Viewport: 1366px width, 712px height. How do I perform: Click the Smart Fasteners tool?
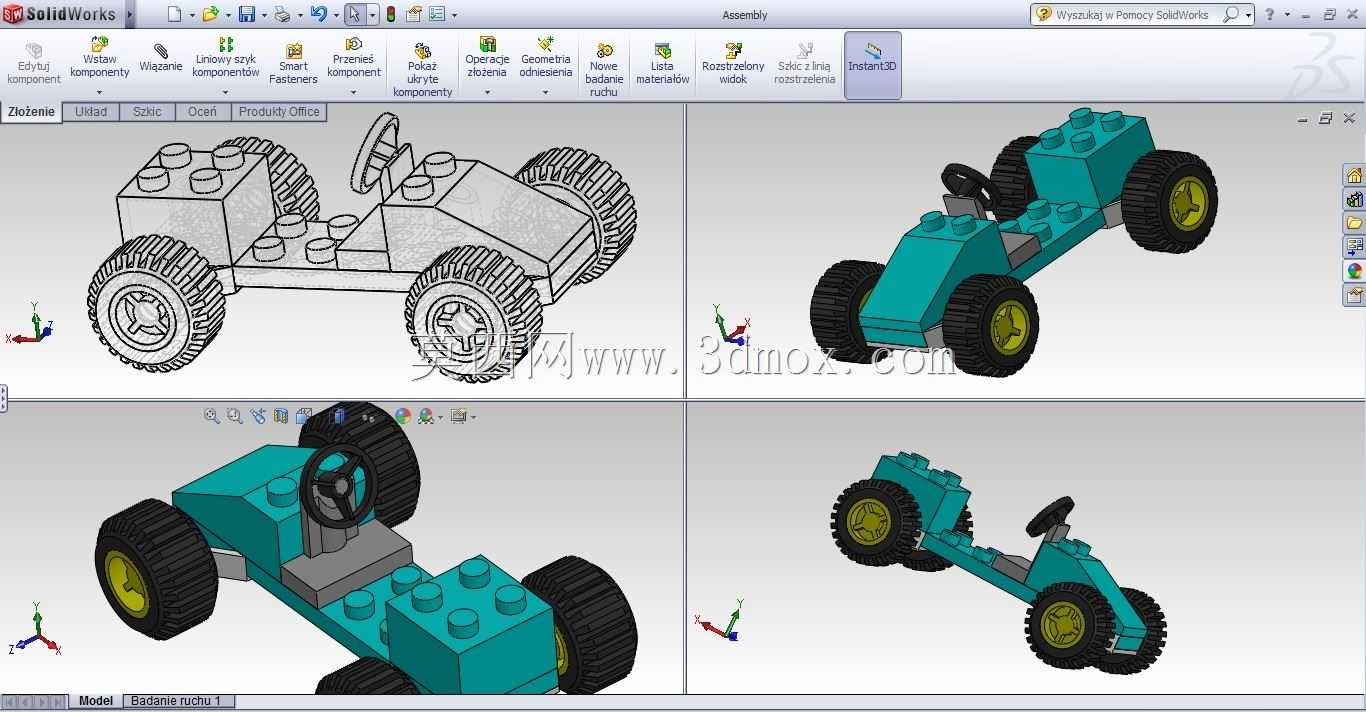click(293, 65)
